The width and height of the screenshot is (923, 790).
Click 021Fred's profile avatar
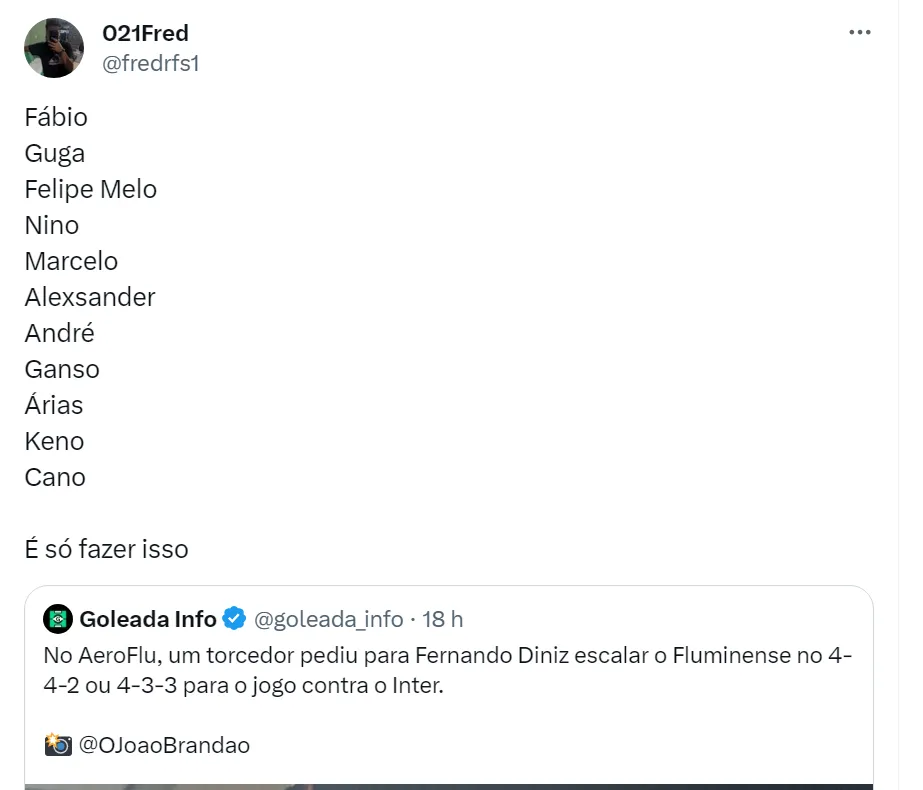pos(54,48)
